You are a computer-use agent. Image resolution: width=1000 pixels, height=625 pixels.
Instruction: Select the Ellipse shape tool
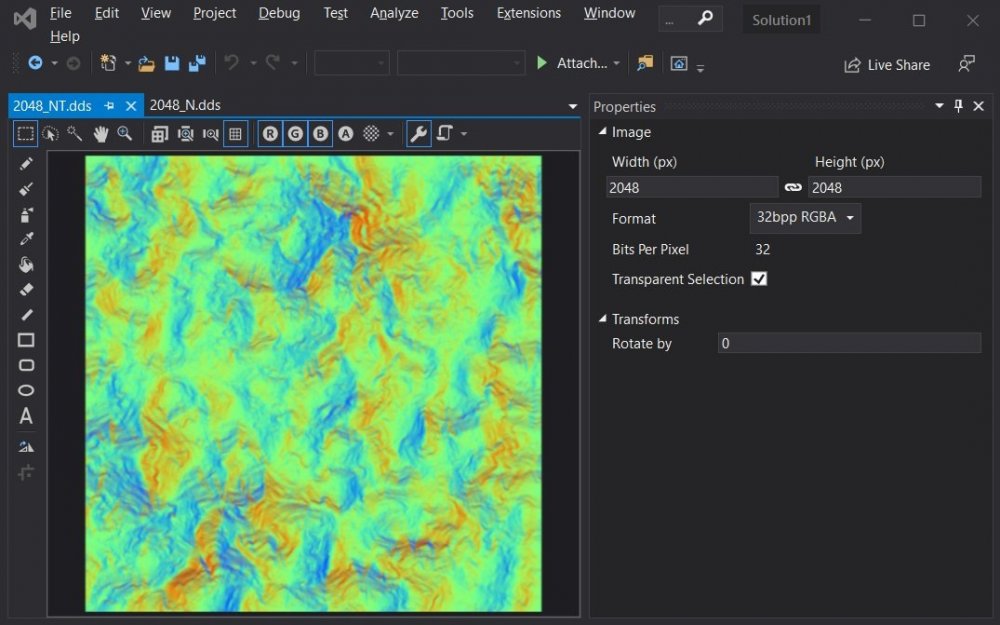pos(26,390)
